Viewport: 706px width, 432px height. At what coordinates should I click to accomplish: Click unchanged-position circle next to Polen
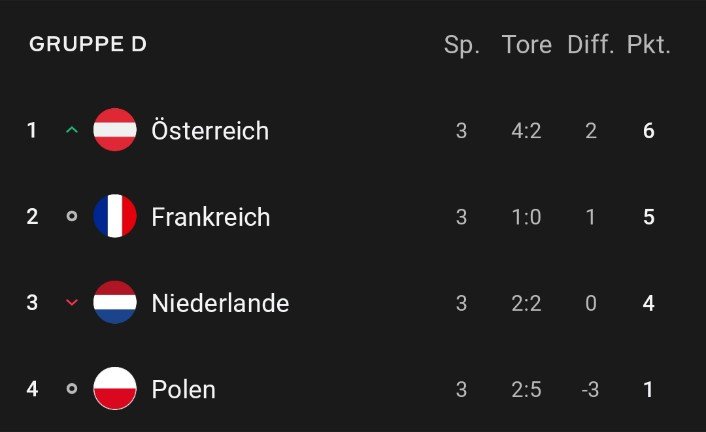tap(72, 388)
